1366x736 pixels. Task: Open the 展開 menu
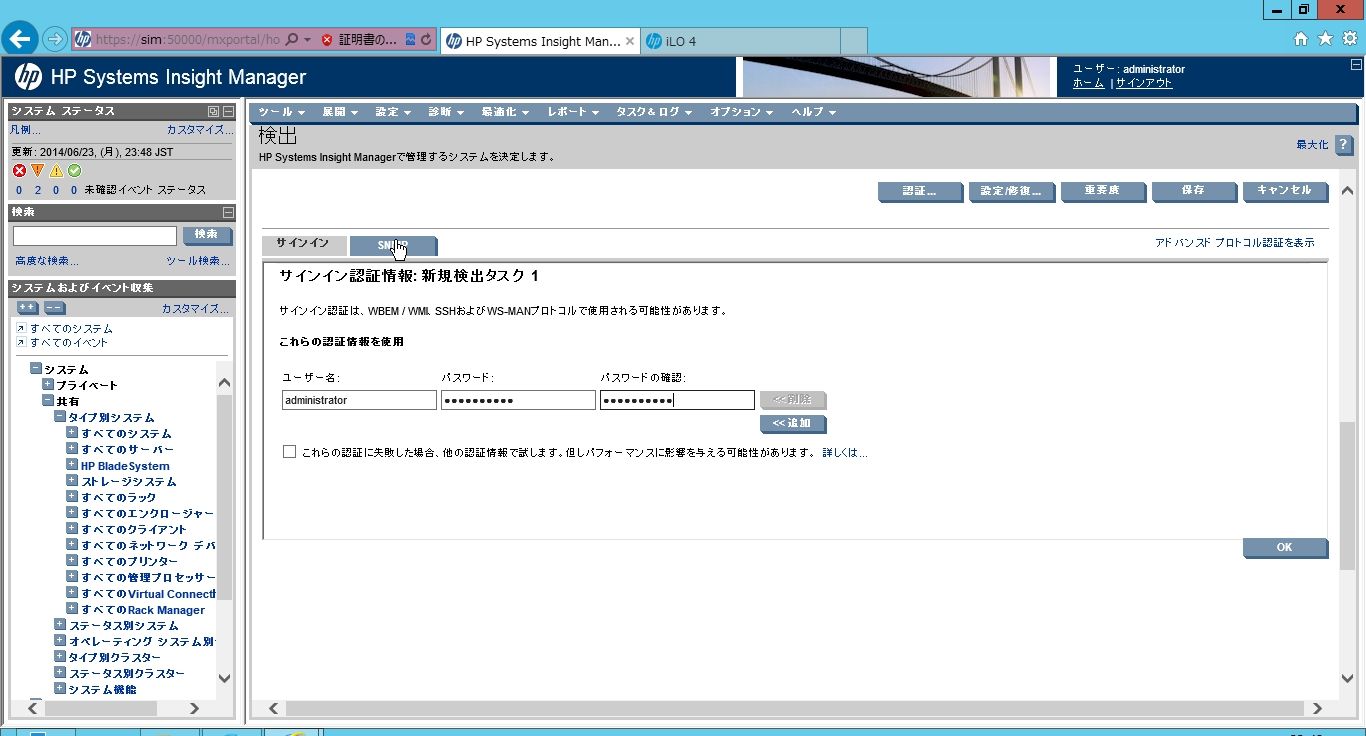pyautogui.click(x=340, y=112)
